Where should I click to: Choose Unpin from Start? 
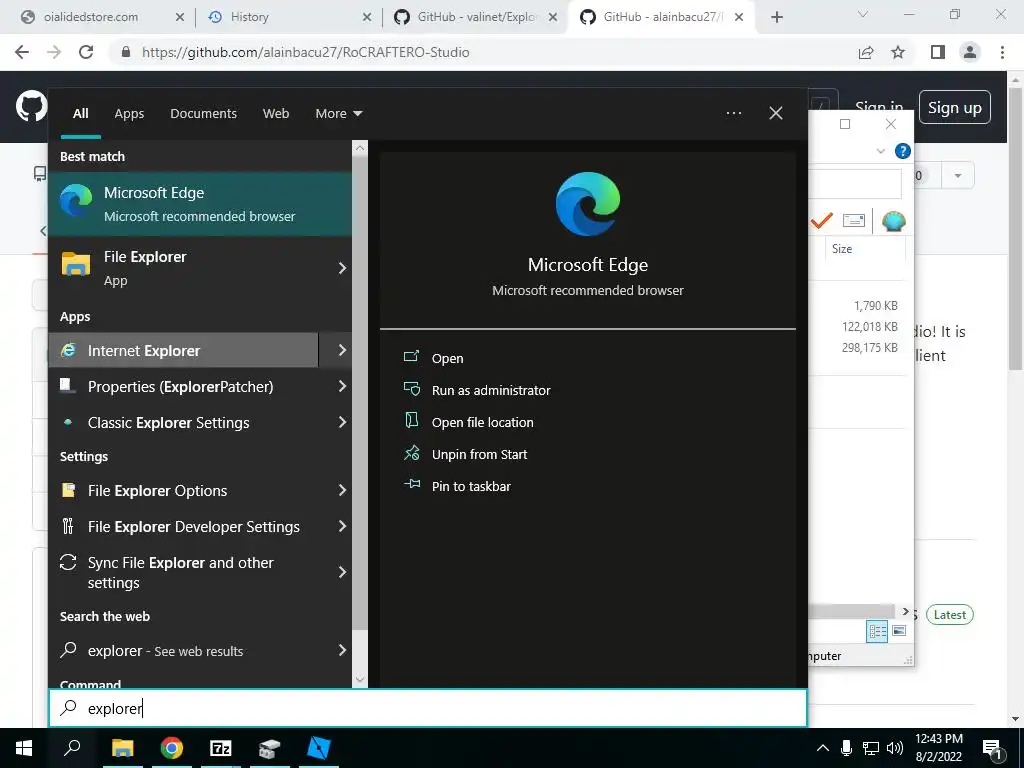point(479,454)
